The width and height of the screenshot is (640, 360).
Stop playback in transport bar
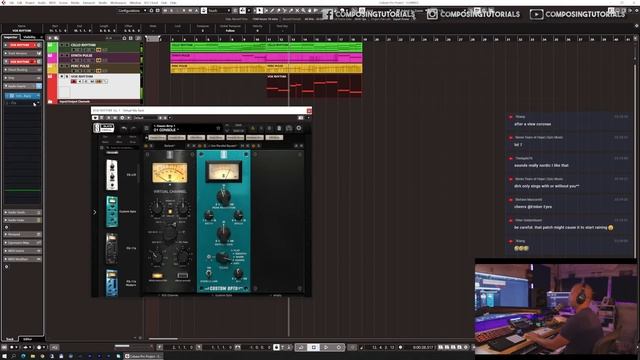click(313, 347)
